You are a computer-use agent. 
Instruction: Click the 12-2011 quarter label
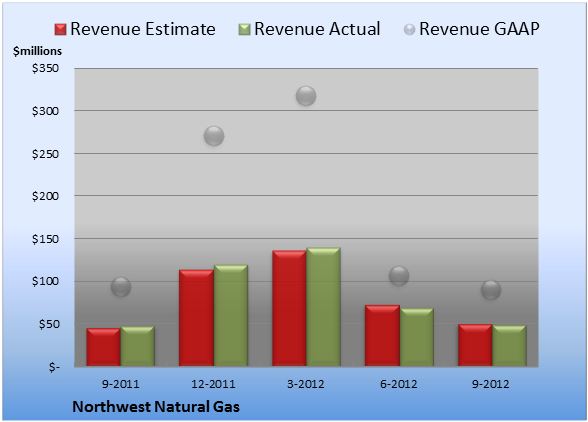213,384
